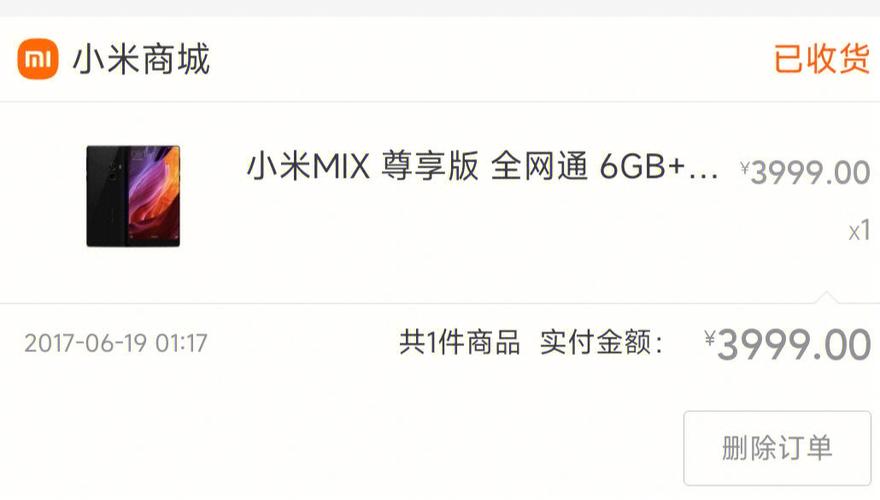Click blank space below the product title
Viewport: 880px width, 500px height.
coord(483,241)
